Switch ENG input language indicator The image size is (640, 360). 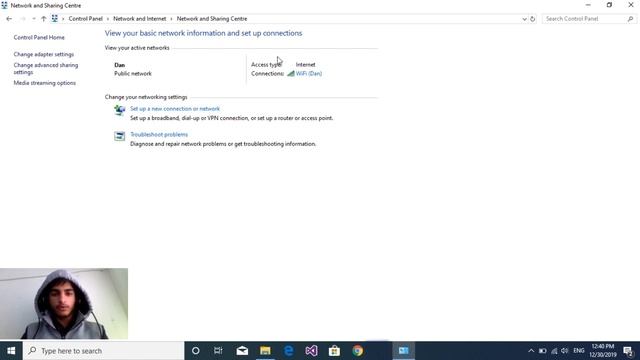coord(578,351)
